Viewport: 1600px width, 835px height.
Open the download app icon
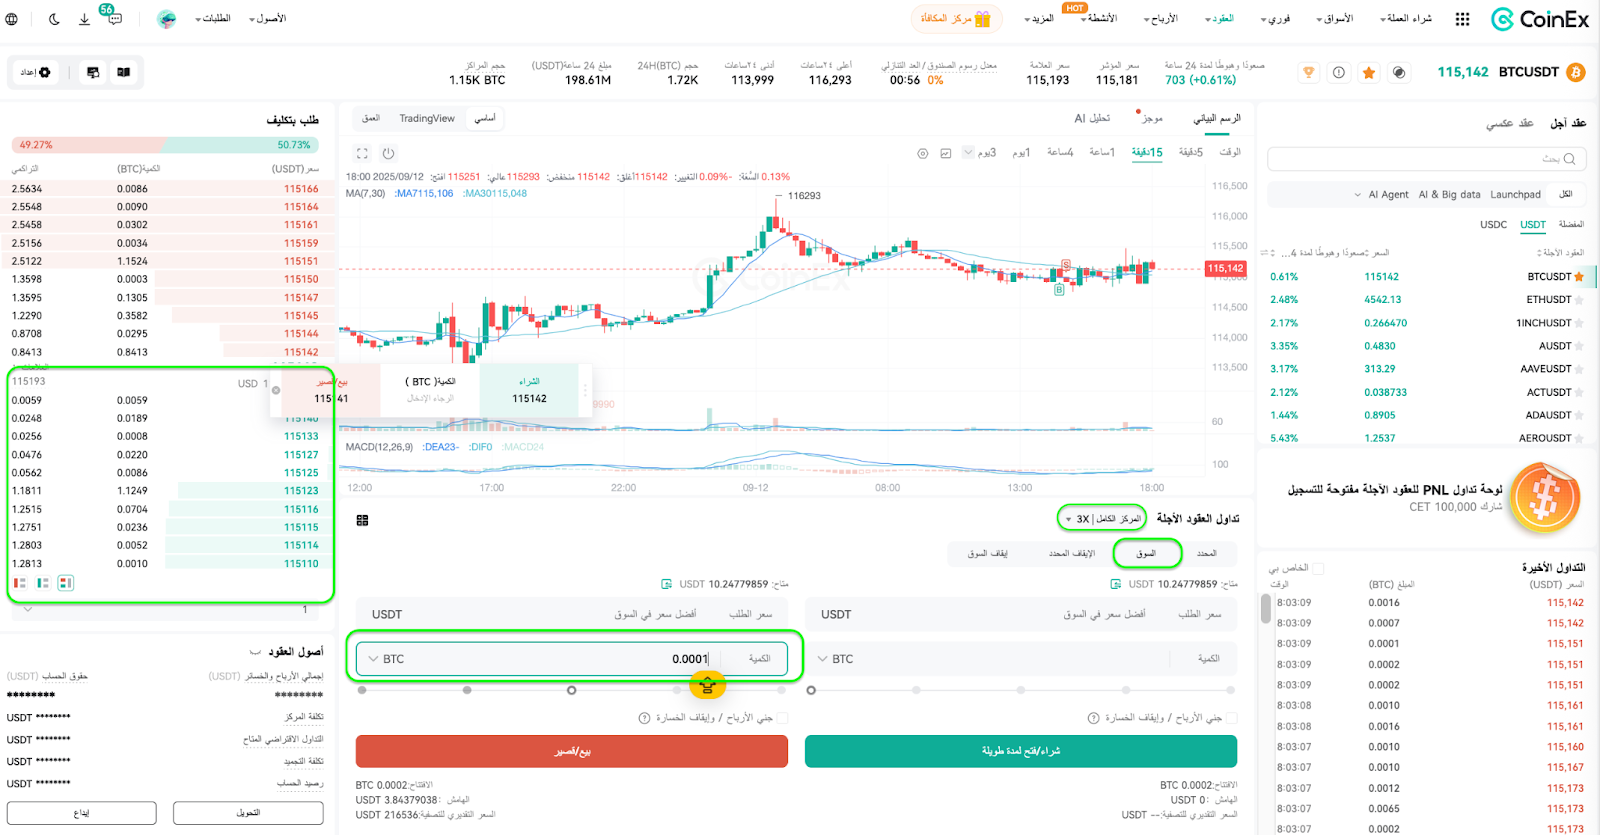pos(84,19)
